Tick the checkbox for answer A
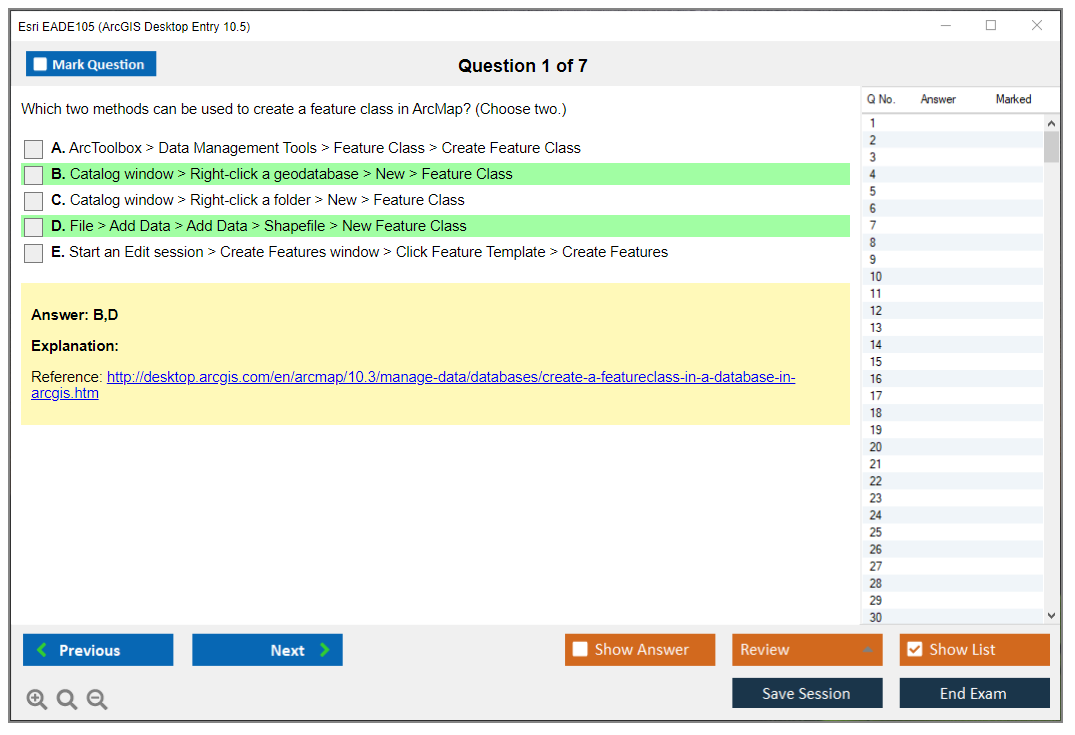This screenshot has height=735, width=1075. [34, 149]
